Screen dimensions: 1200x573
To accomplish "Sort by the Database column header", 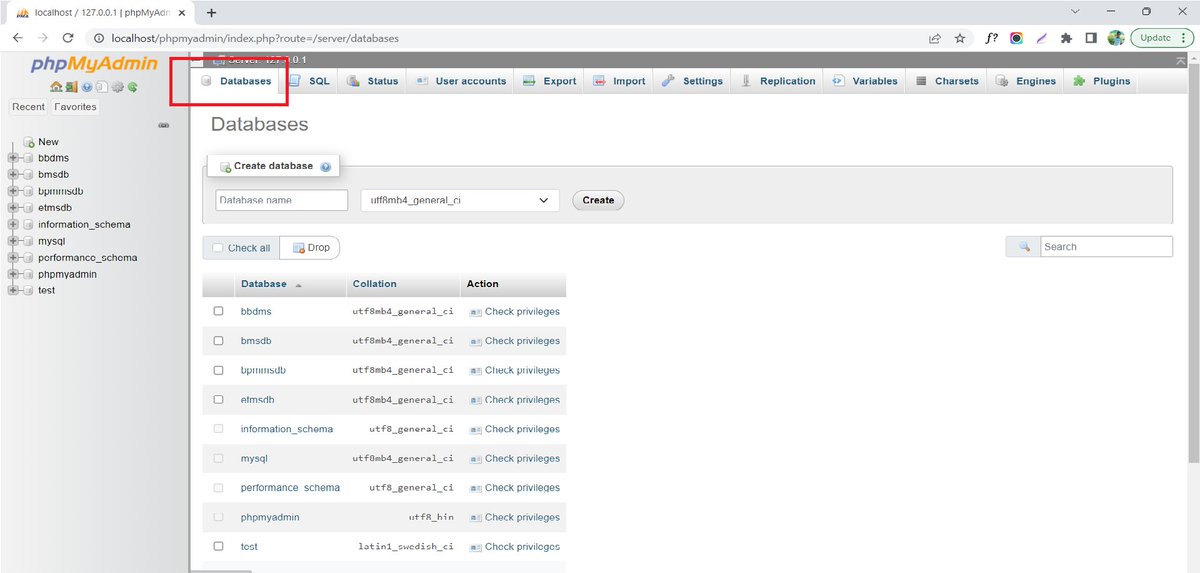I will 264,284.
